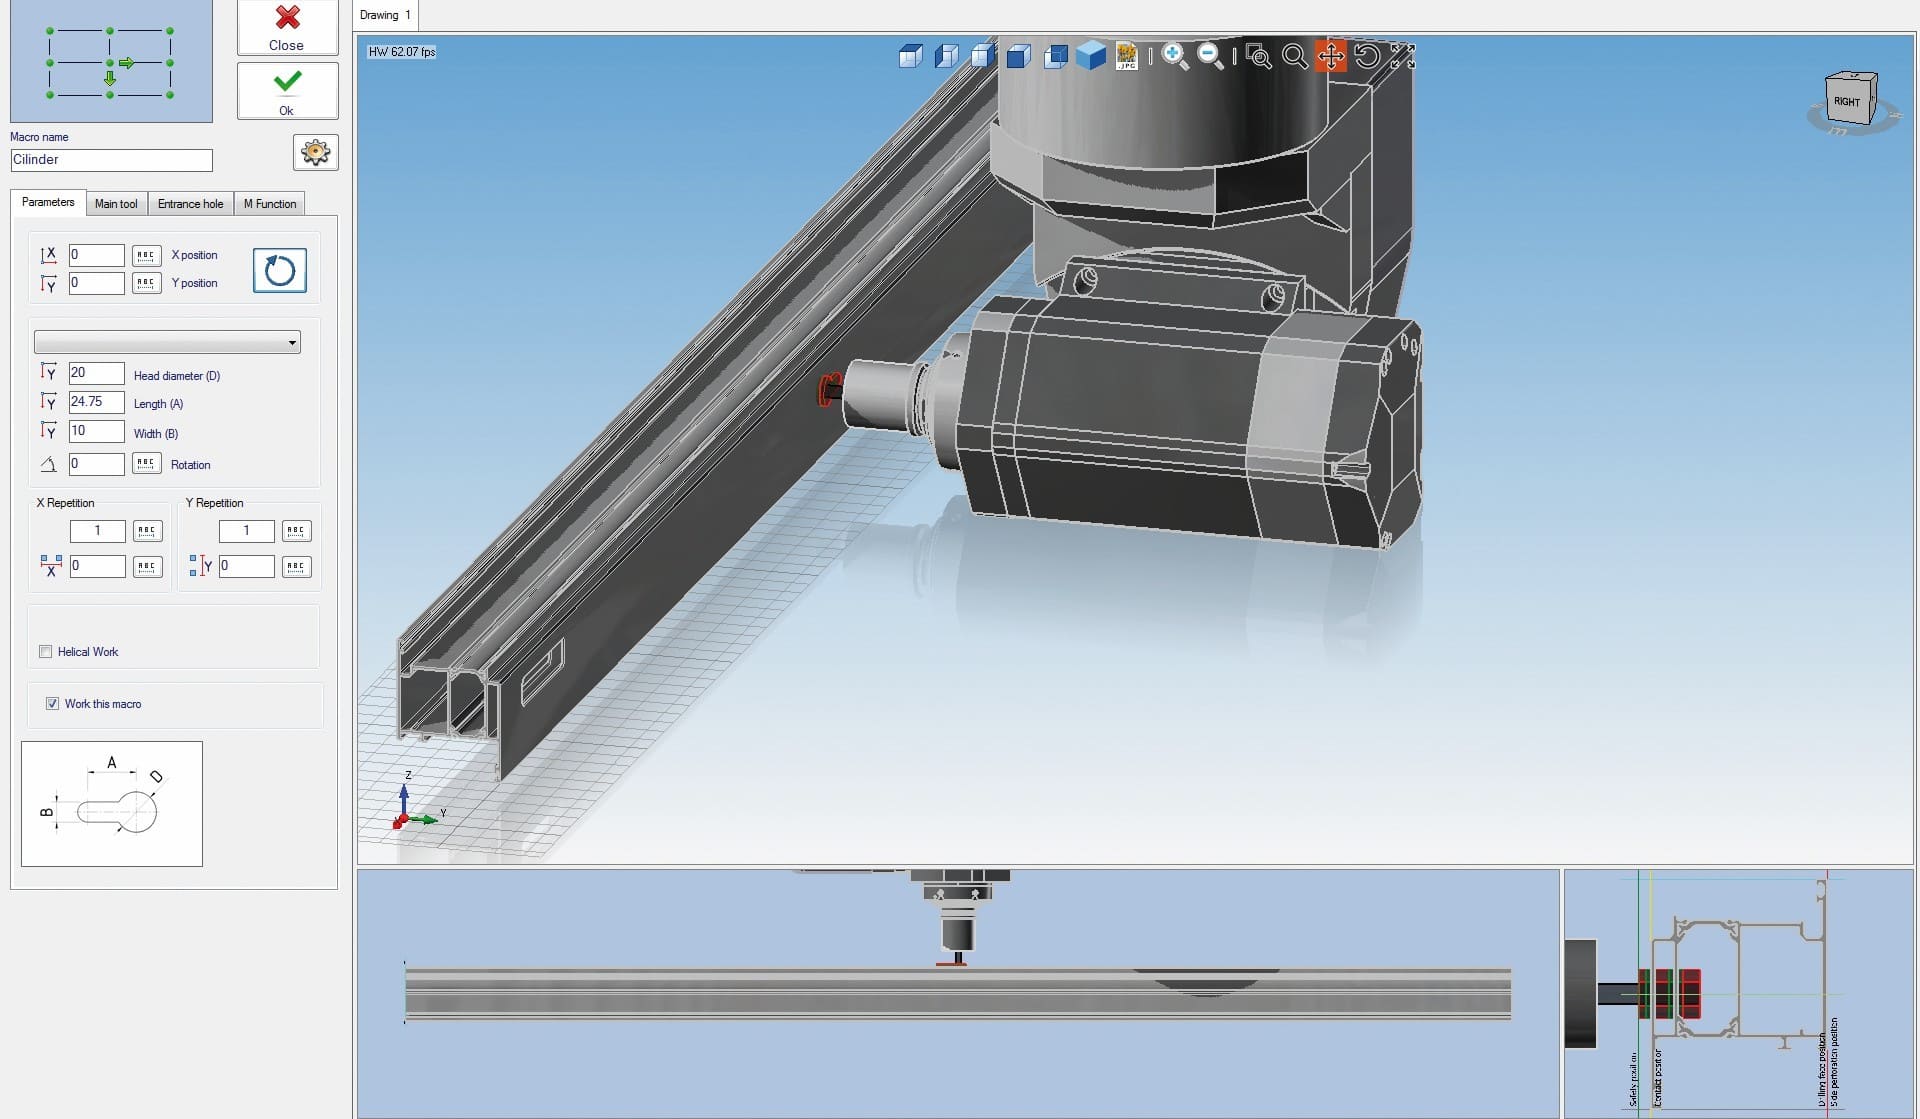Image resolution: width=1920 pixels, height=1119 pixels.
Task: Open the M Function tab
Action: pos(270,204)
